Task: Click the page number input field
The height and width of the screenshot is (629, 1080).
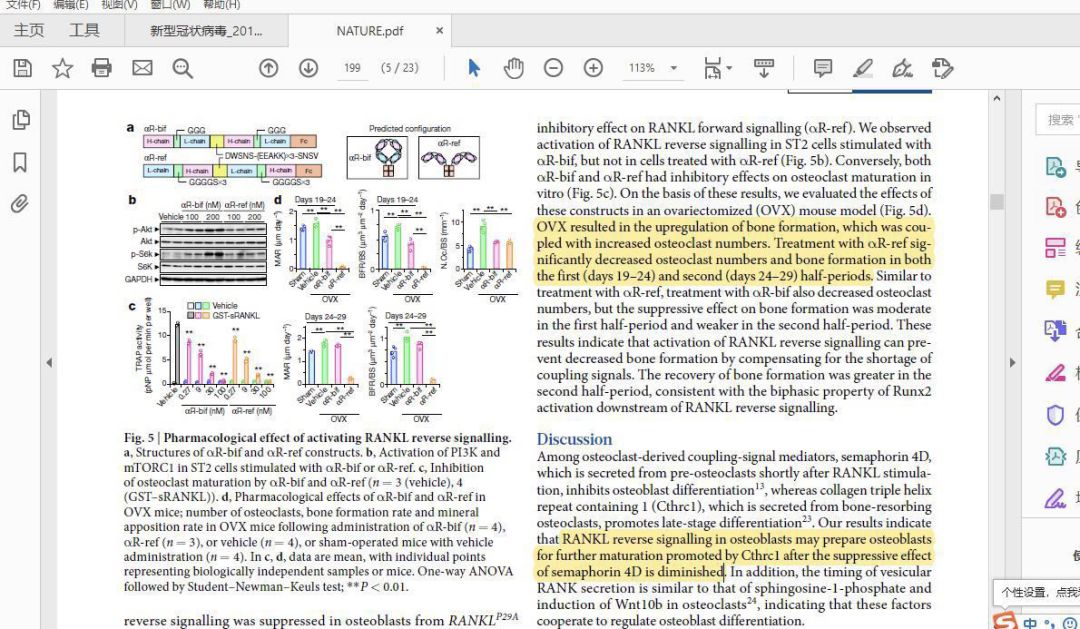Action: [352, 68]
